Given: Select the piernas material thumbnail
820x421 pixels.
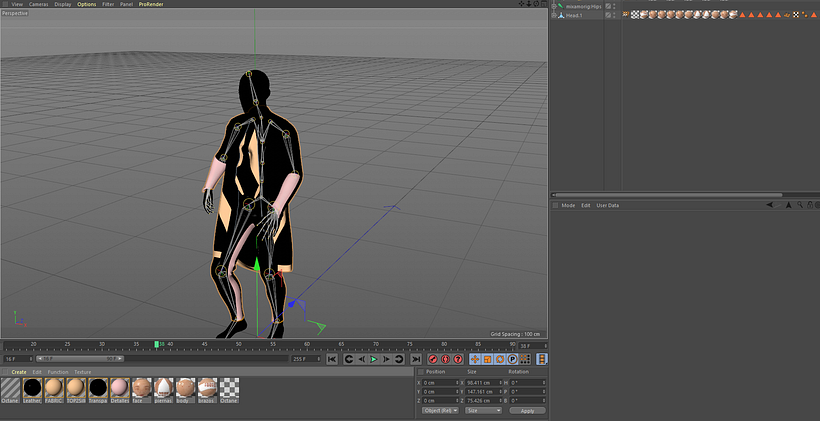Looking at the screenshot, I should click(x=164, y=390).
